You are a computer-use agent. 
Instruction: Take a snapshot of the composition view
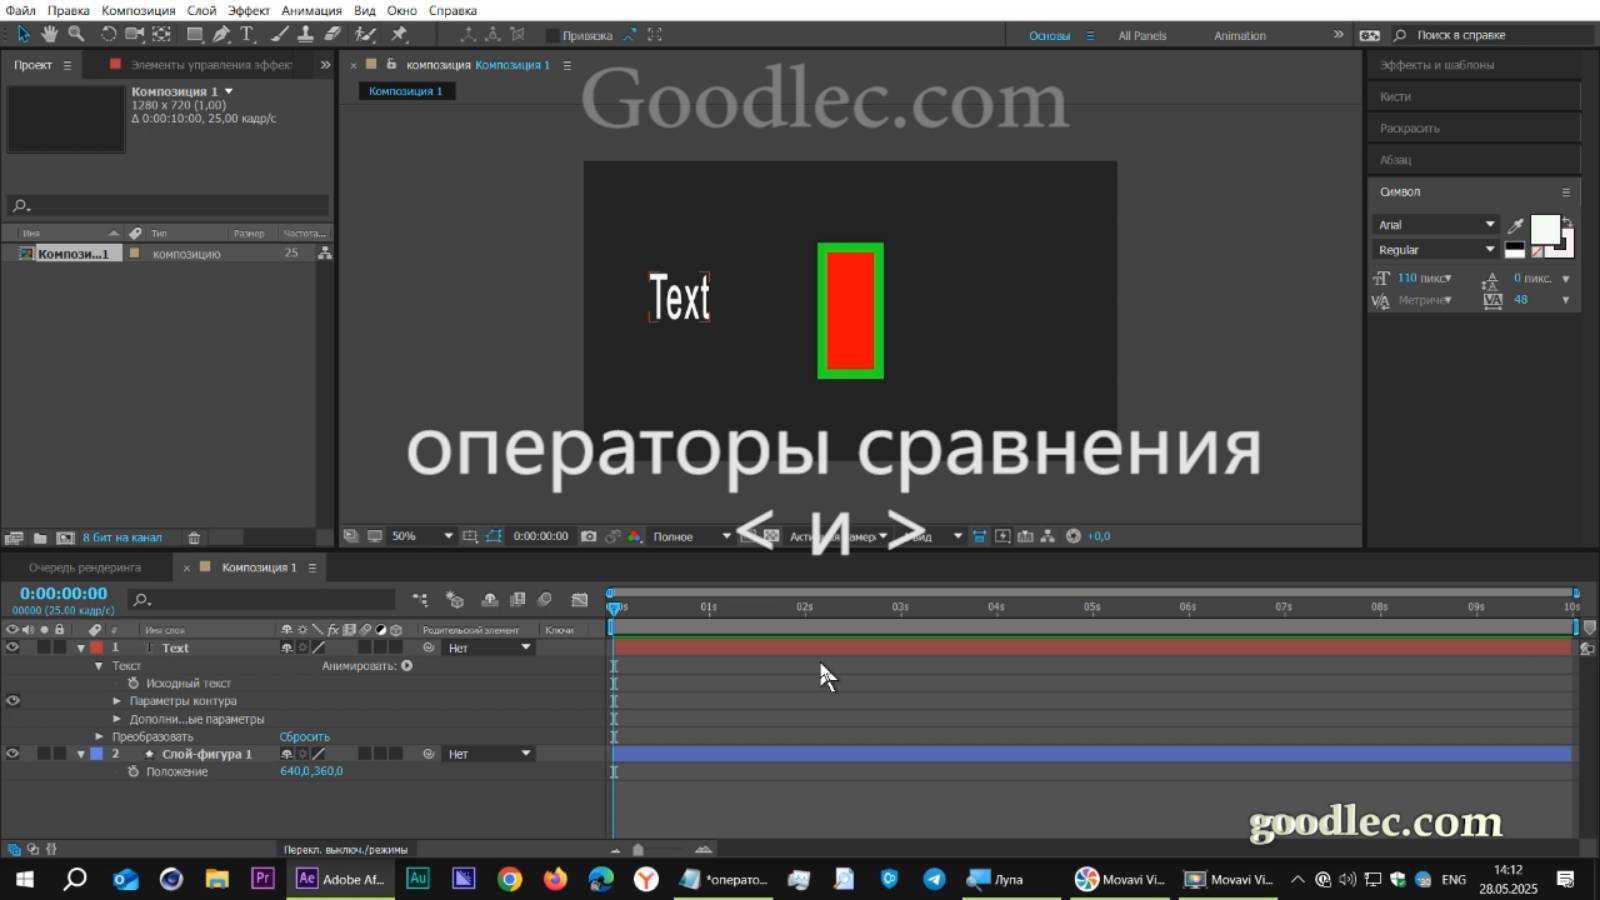[x=588, y=536]
